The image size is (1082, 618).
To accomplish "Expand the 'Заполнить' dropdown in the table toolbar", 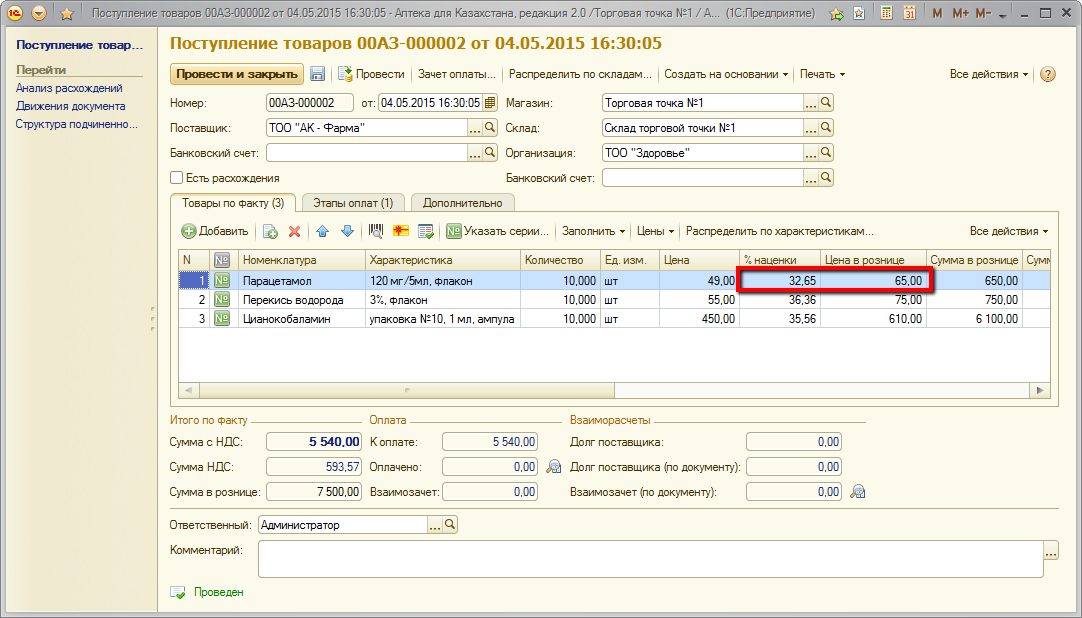I will click(593, 231).
